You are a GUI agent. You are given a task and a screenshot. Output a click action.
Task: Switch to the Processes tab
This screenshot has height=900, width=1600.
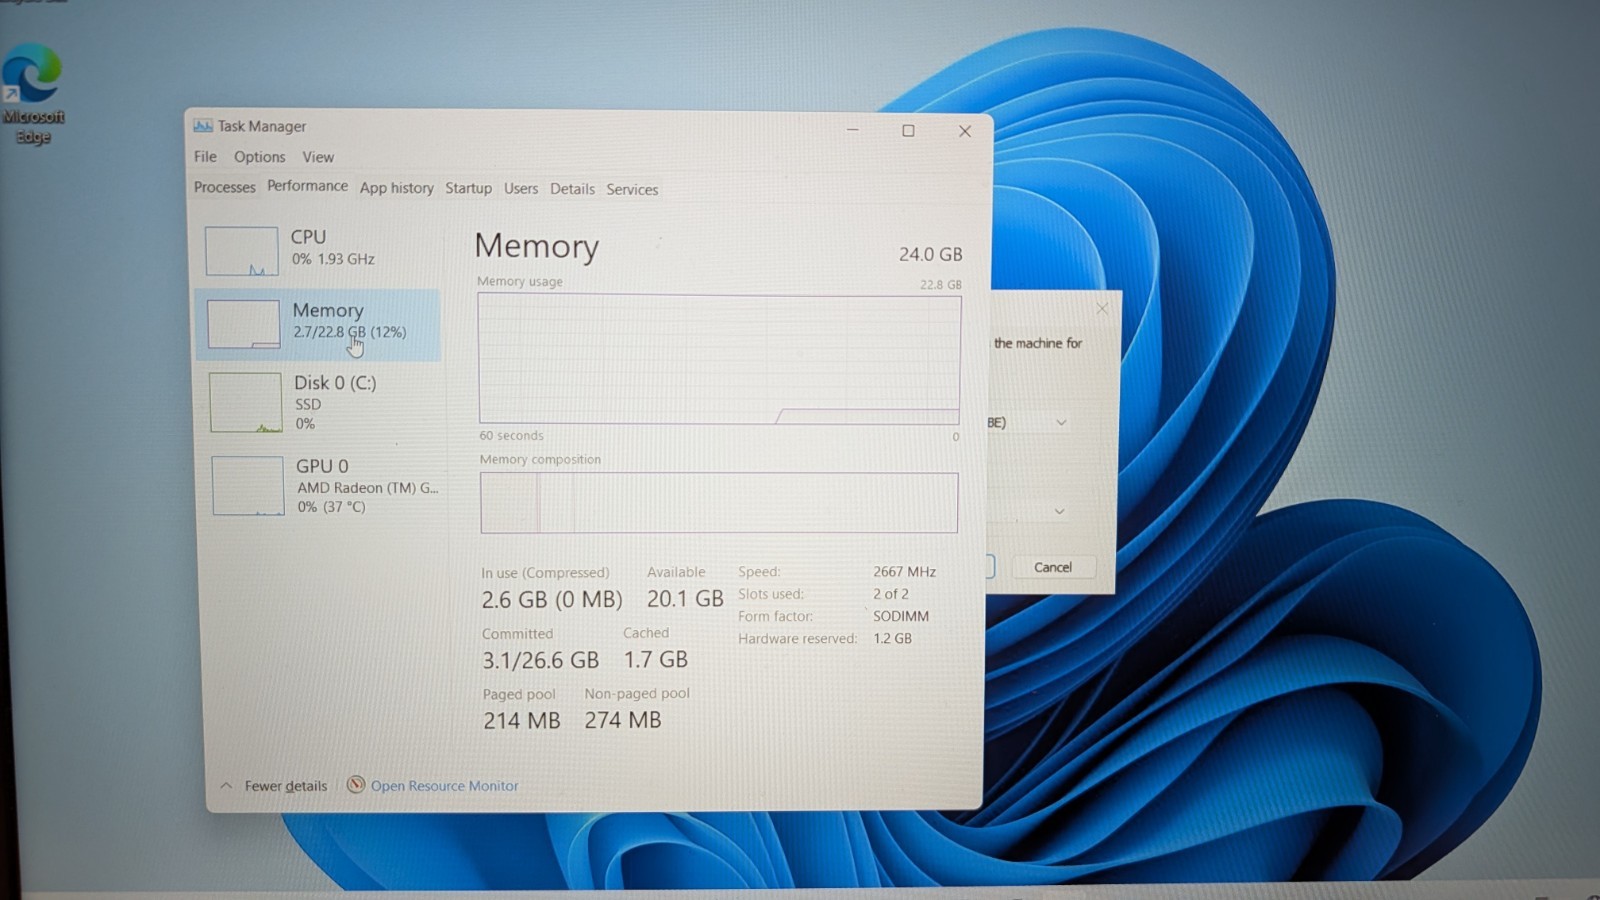225,187
